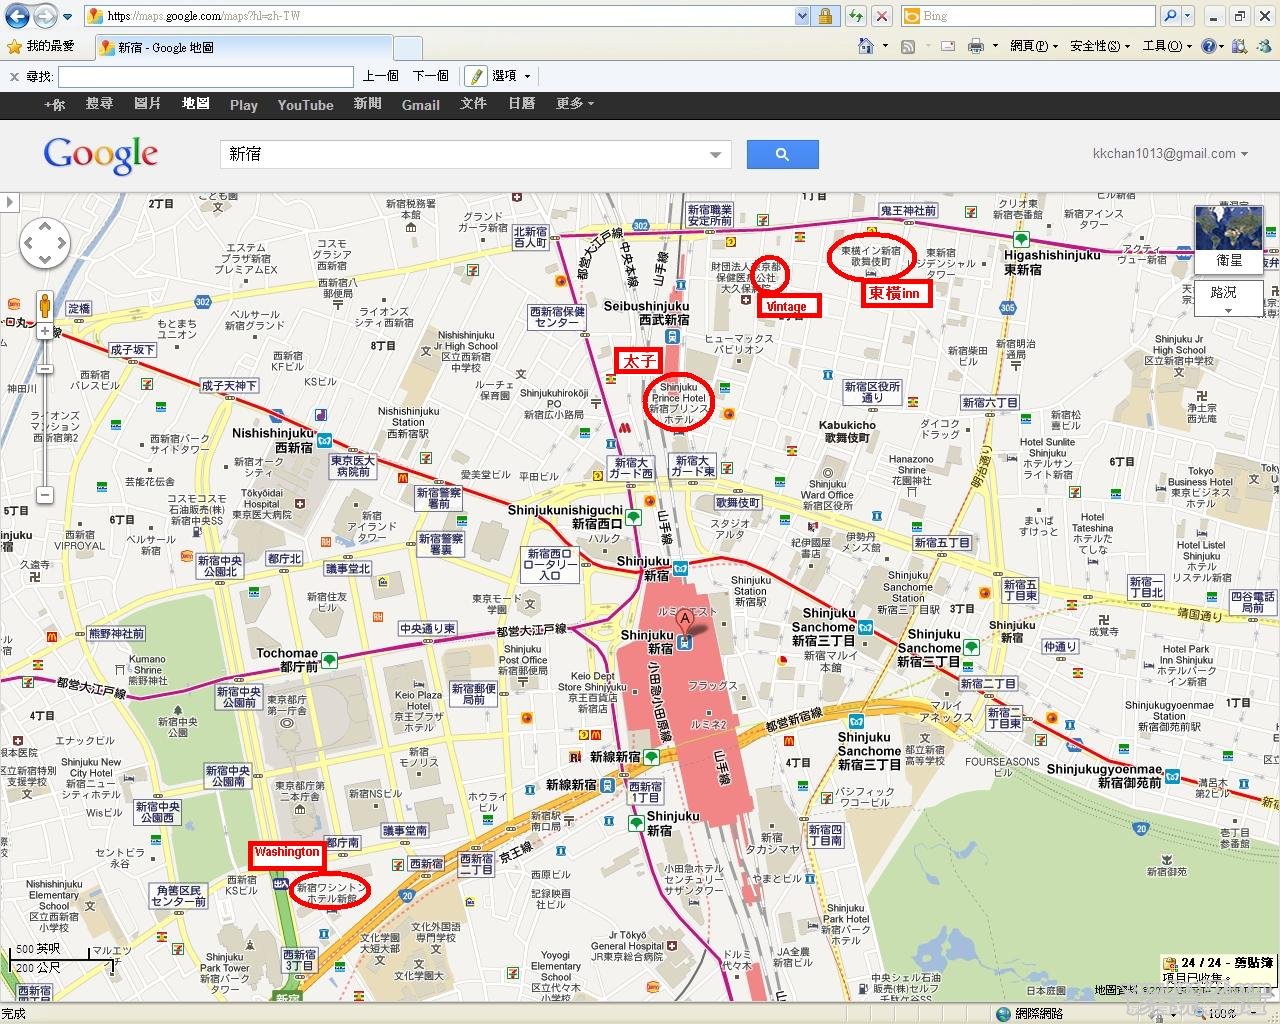Click the RSS feeds toolbar icon
1280x1024 pixels.
908,46
